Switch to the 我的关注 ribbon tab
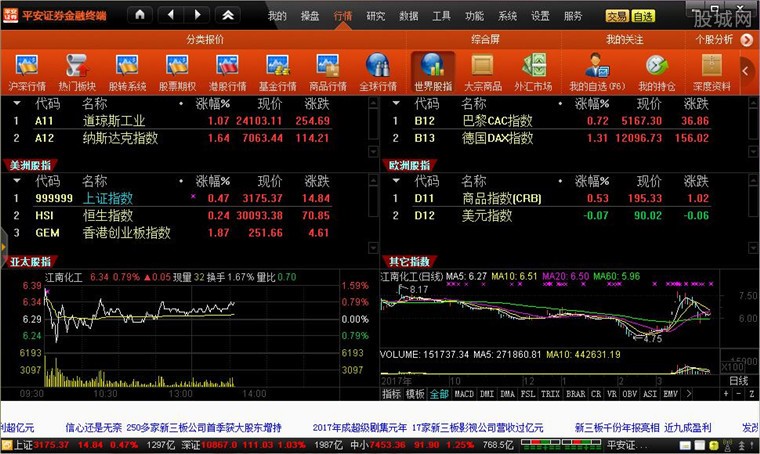 [x=625, y=40]
